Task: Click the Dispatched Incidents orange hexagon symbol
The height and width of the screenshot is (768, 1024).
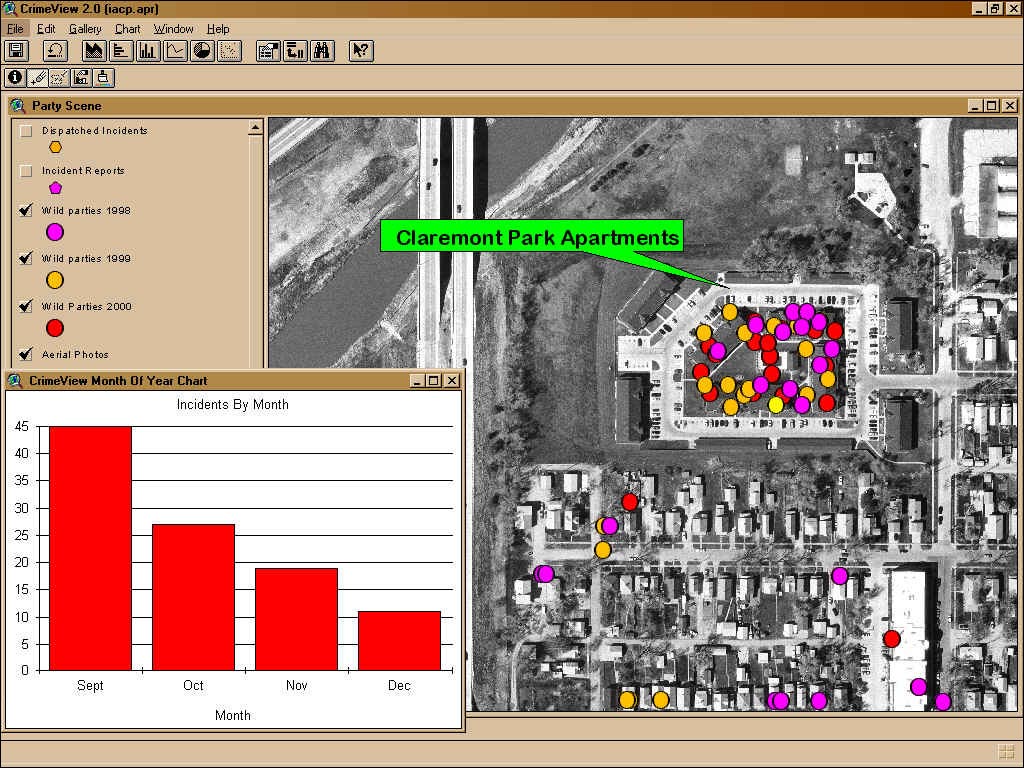Action: coord(56,148)
